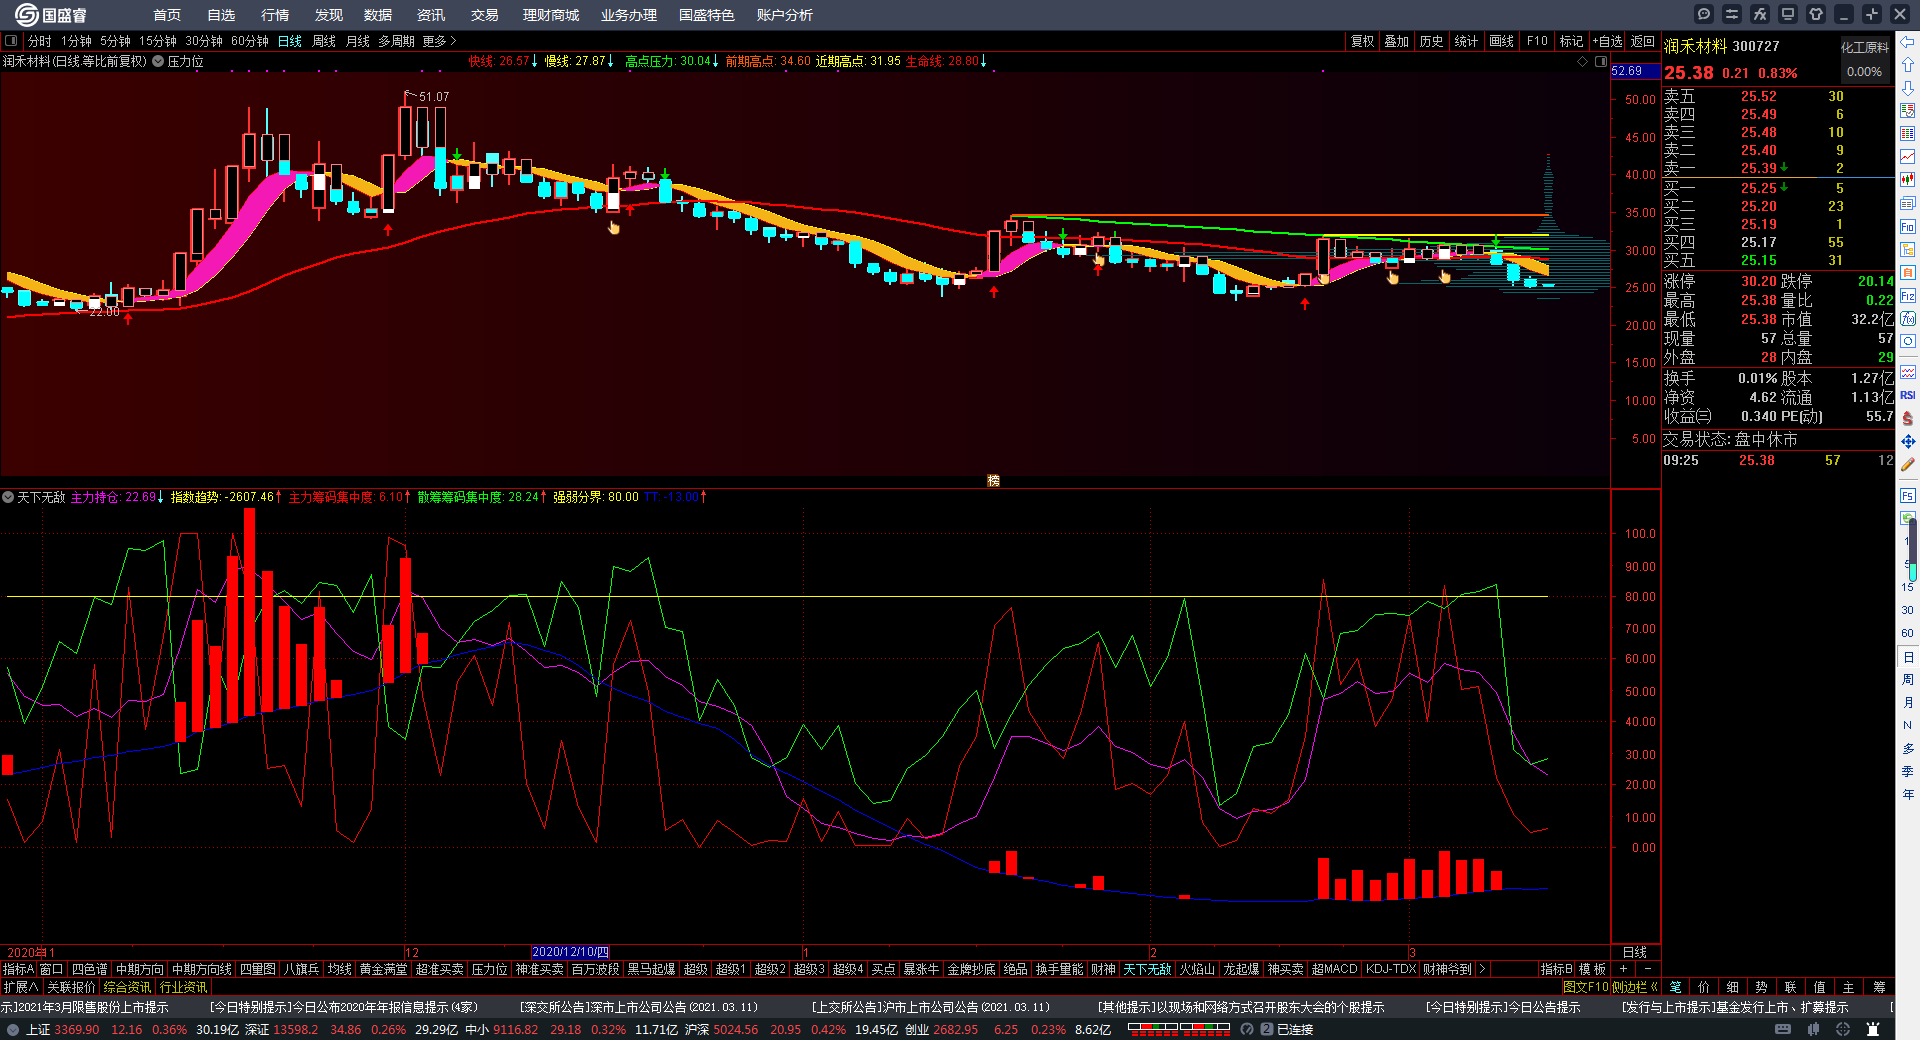Click the settings sliders icon in title bar
1920x1040 pixels.
pyautogui.click(x=1732, y=14)
